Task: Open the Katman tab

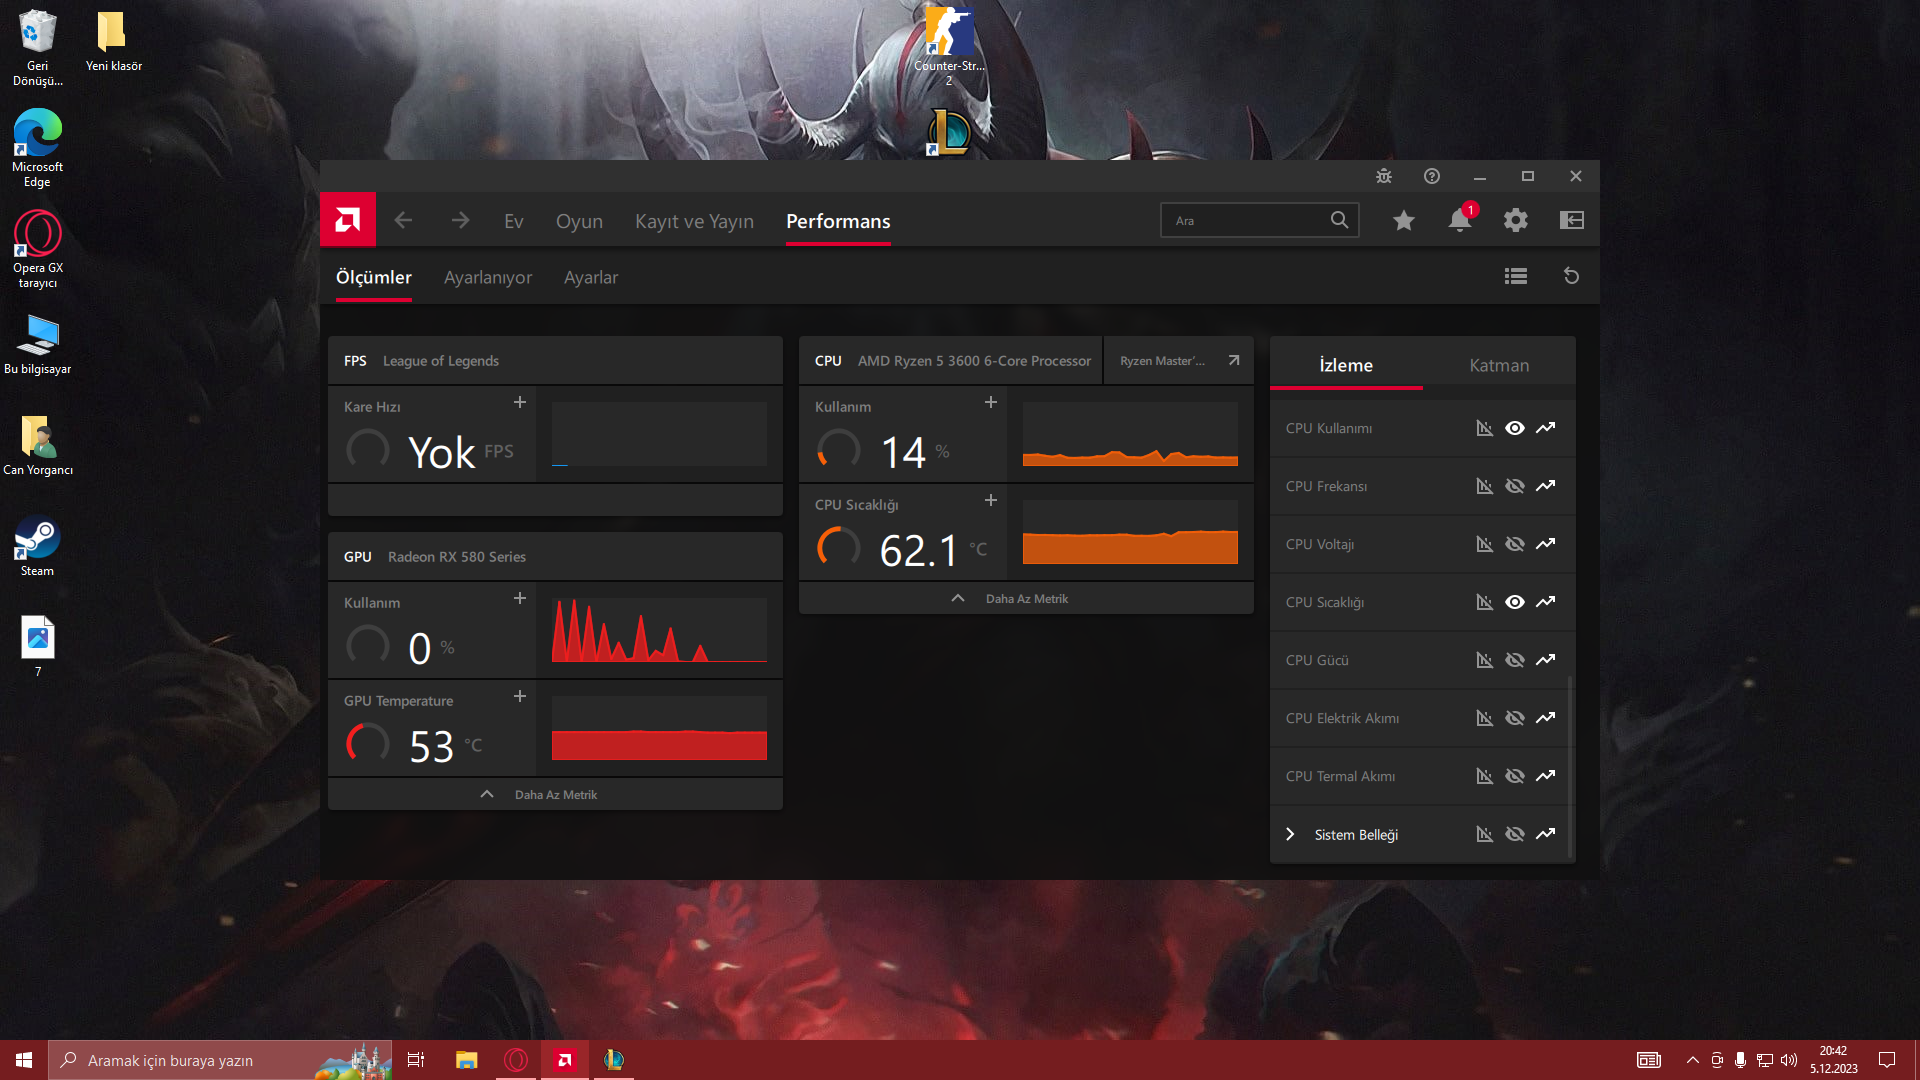Action: [1498, 365]
